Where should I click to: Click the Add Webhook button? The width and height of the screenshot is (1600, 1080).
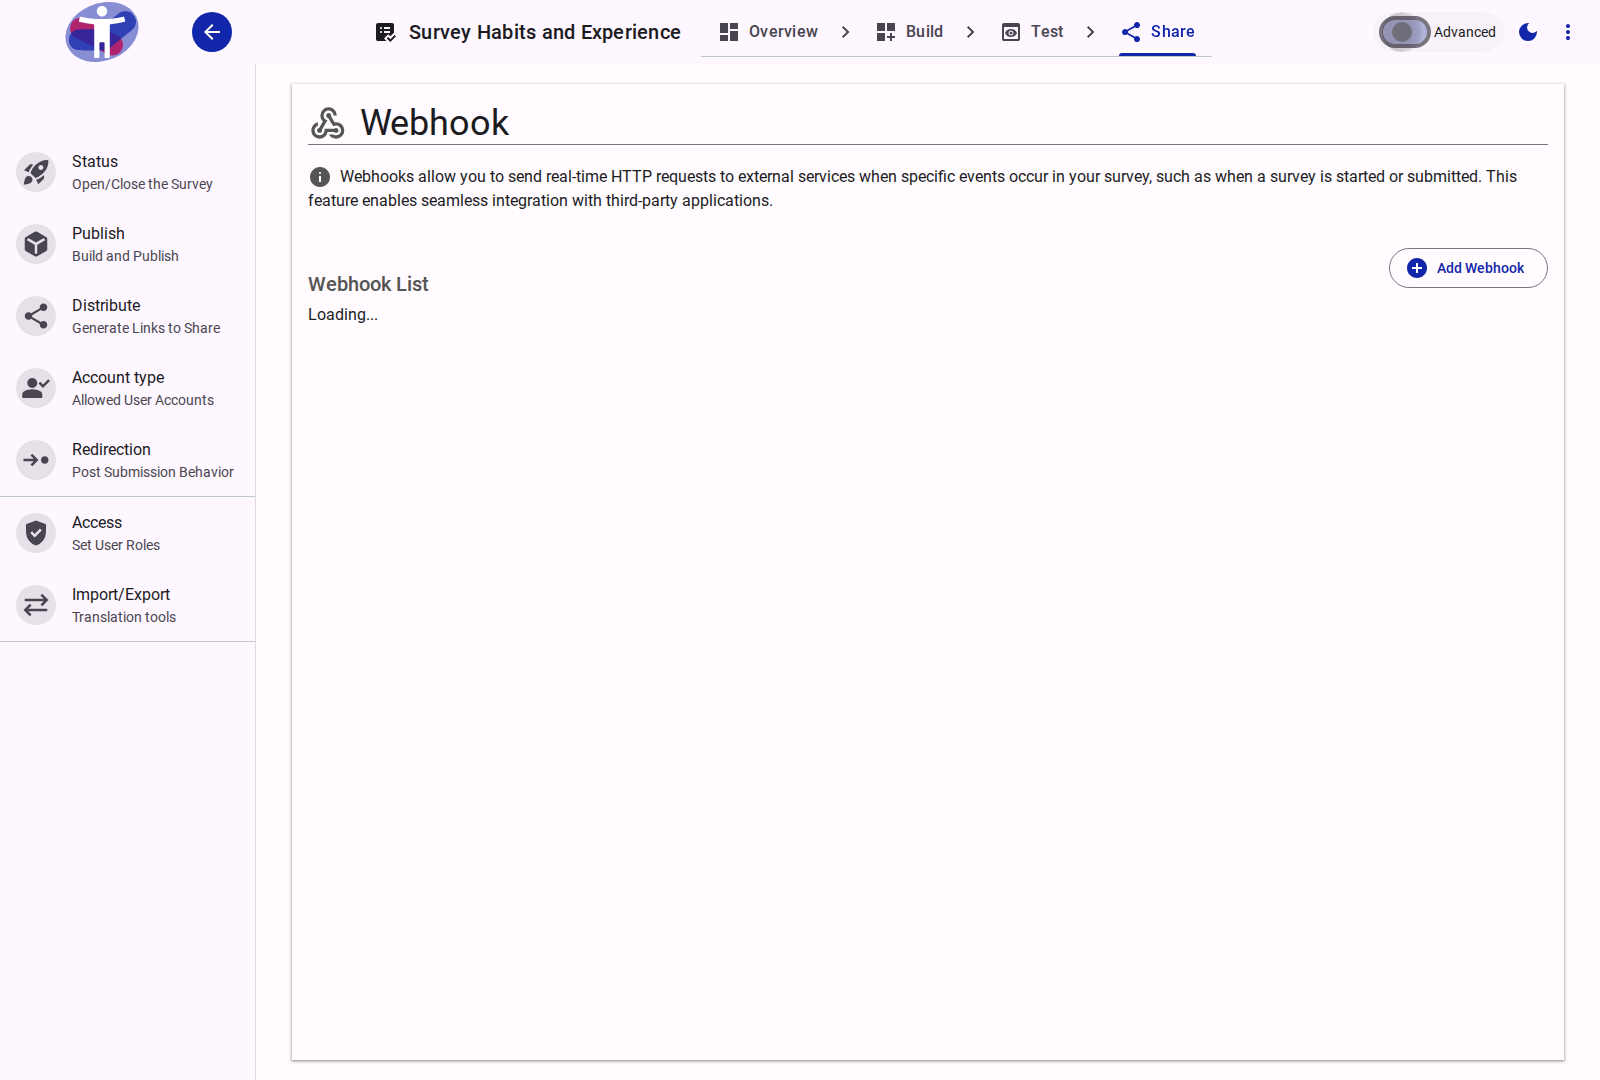coord(1468,268)
